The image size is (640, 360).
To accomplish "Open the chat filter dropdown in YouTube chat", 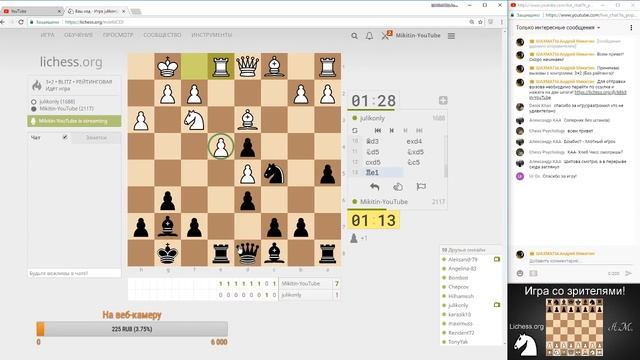I will pyautogui.click(x=558, y=28).
